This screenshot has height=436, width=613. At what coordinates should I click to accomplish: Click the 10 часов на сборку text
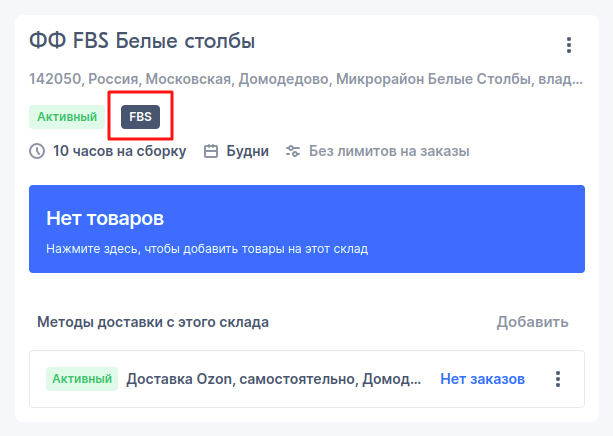point(120,151)
